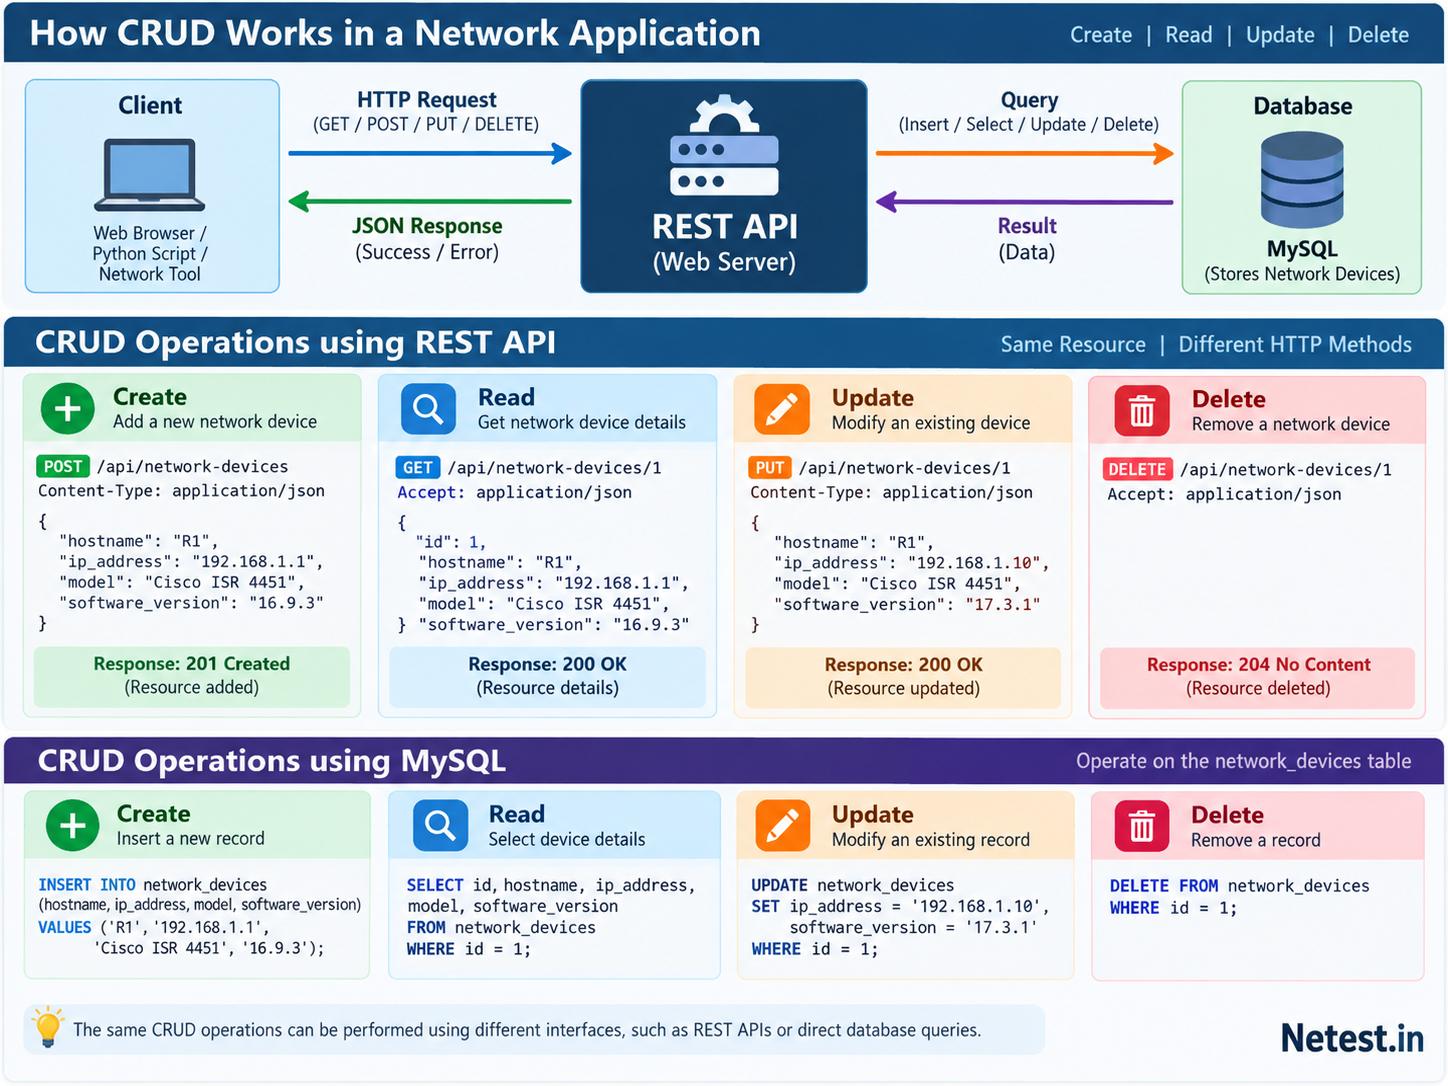Click the DELETE FROM network_devices line
This screenshot has height=1086, width=1448.
1240,886
